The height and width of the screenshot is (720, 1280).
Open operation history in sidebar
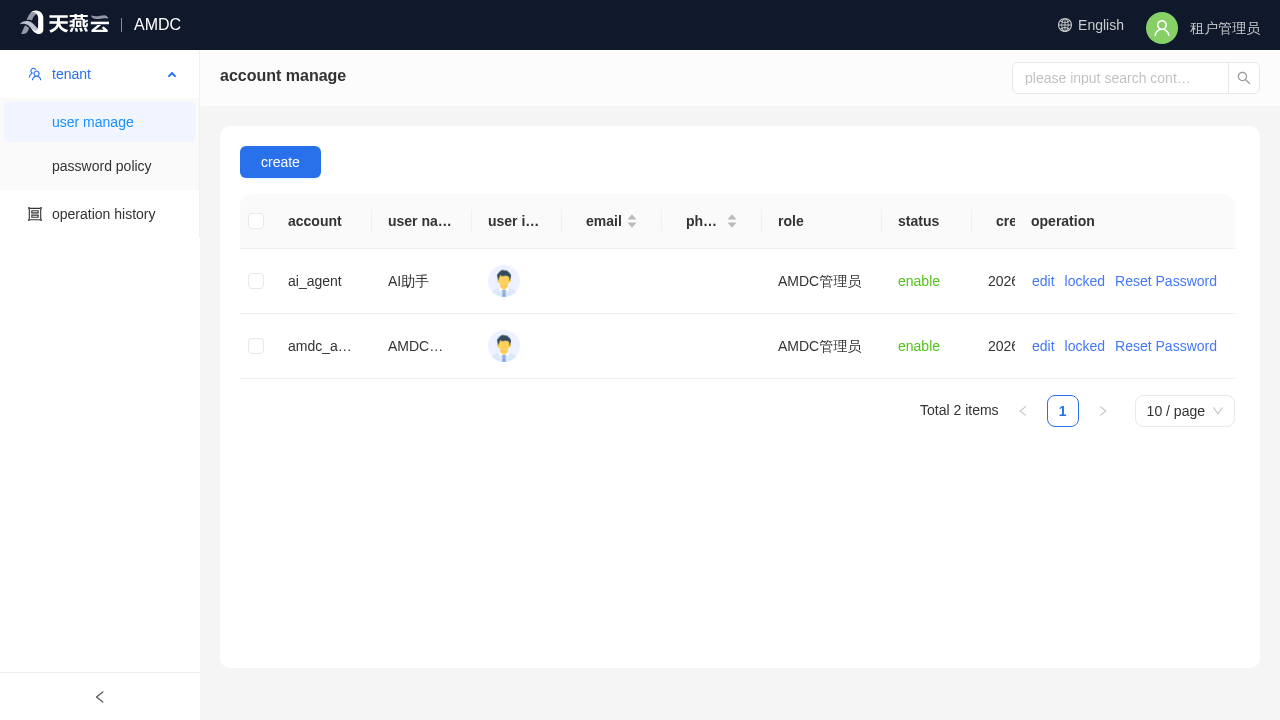click(100, 214)
